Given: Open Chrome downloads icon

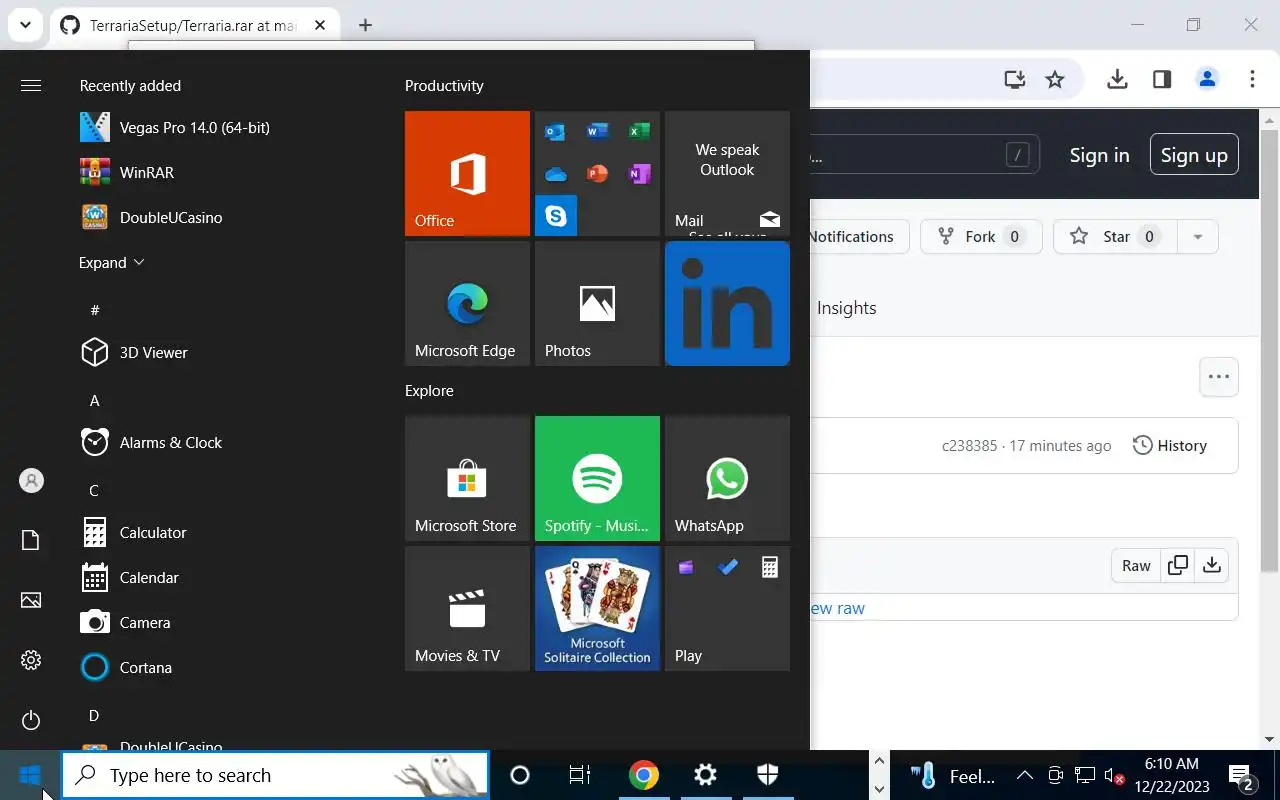Looking at the screenshot, I should coord(1117,79).
